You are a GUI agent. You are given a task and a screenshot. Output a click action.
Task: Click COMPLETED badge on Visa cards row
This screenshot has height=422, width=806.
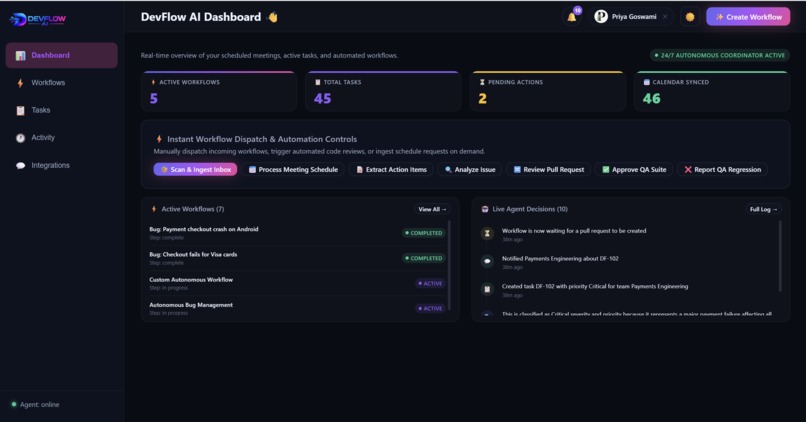424,258
